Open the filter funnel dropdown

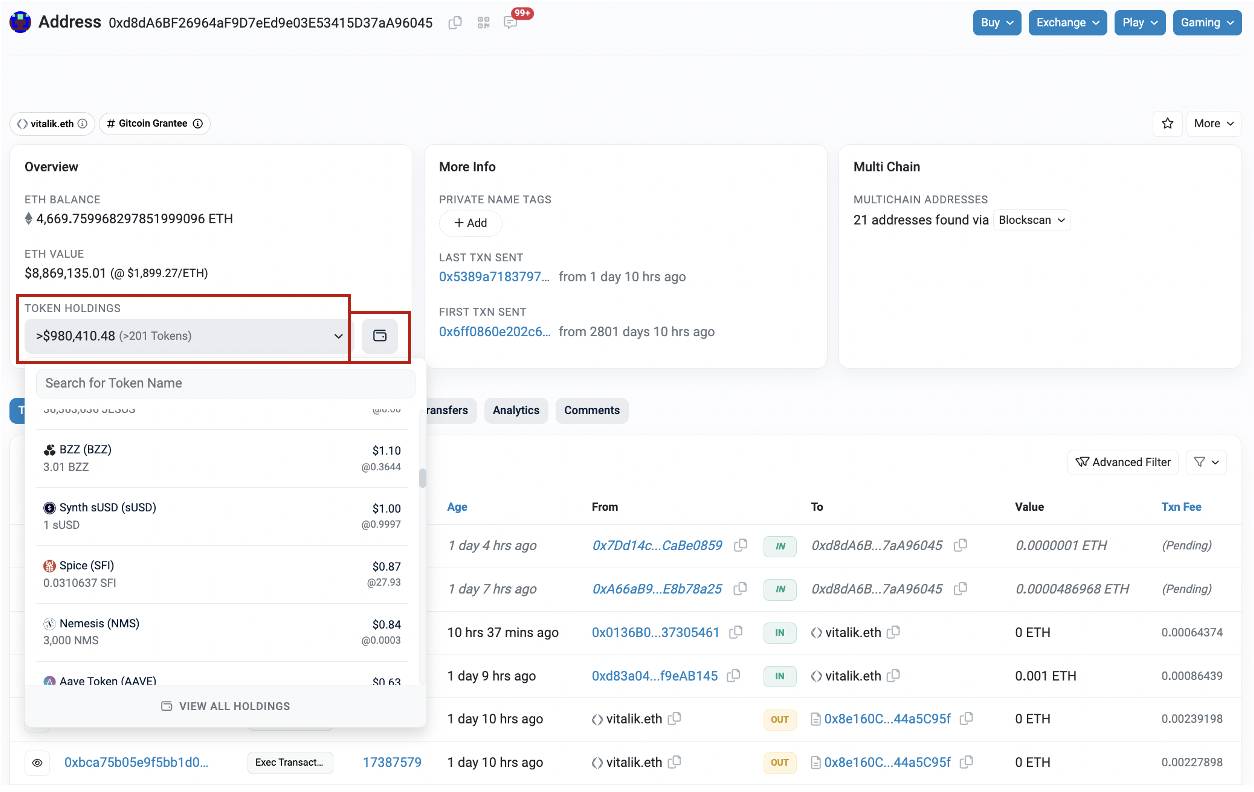pos(1207,462)
